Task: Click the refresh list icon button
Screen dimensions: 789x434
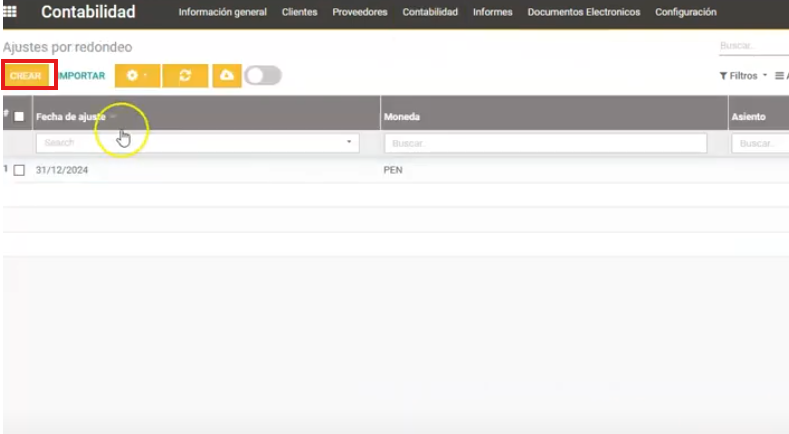Action: 185,76
